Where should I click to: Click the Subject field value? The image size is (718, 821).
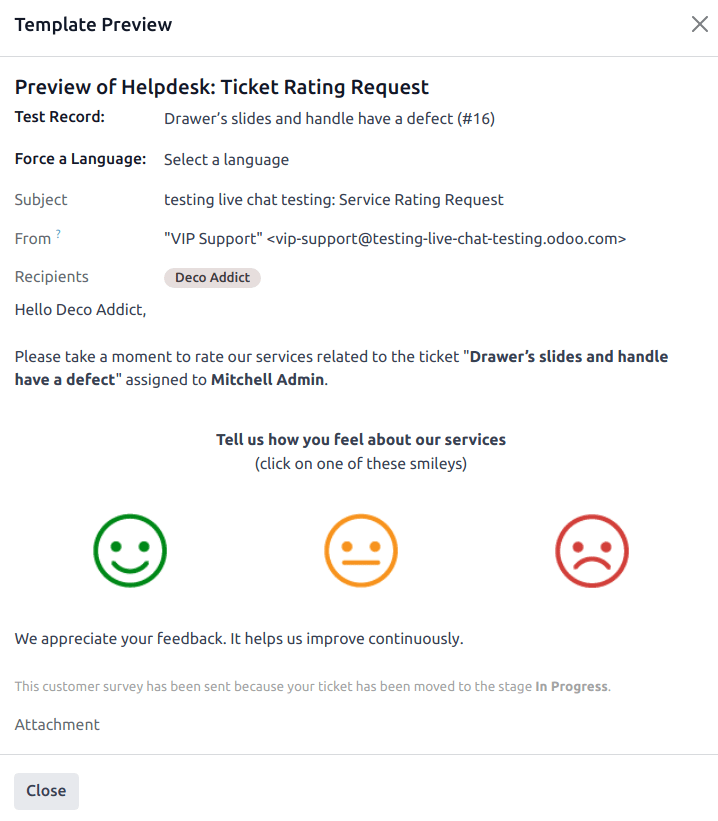[334, 199]
